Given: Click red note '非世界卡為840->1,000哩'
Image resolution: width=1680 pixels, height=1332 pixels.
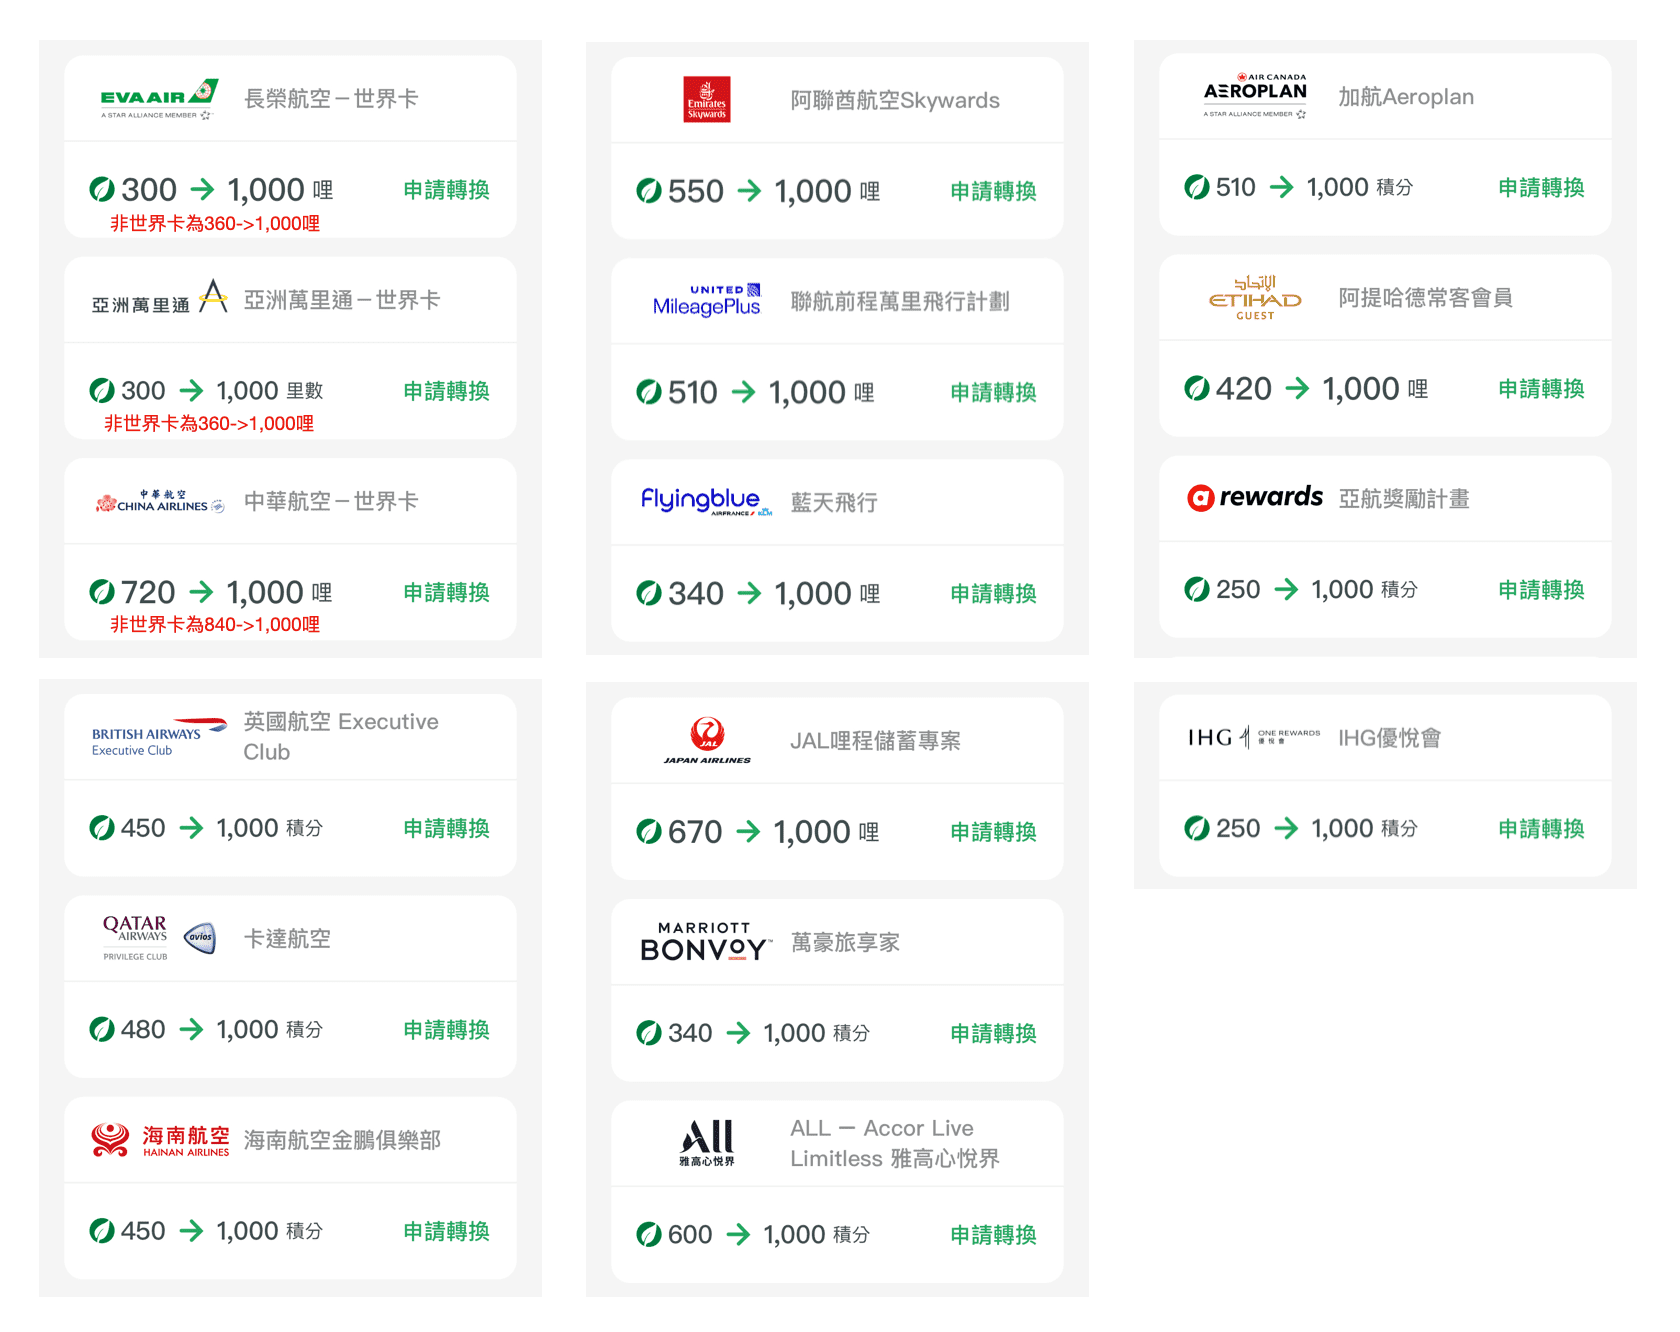Looking at the screenshot, I should 215,624.
